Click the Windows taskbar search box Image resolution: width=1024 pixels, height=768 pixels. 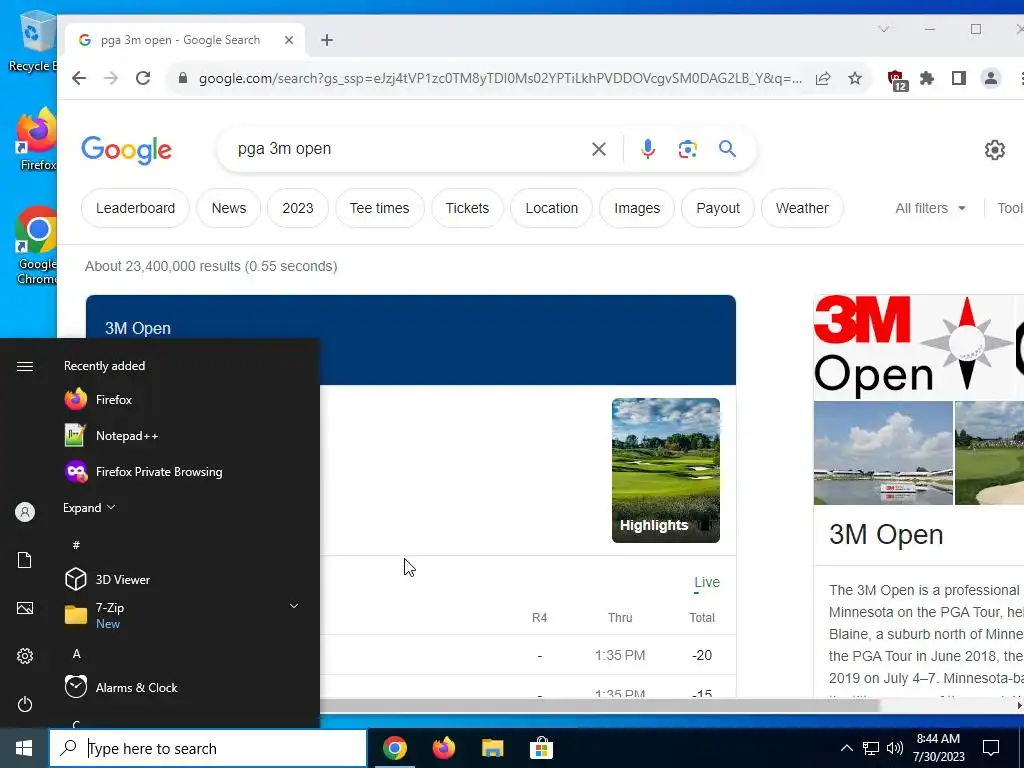coord(208,748)
